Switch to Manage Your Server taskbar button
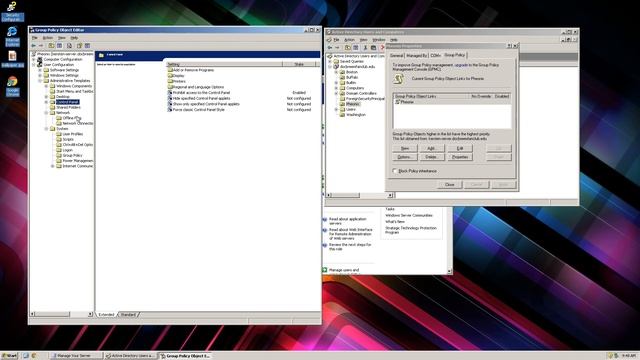 pyautogui.click(x=76, y=356)
